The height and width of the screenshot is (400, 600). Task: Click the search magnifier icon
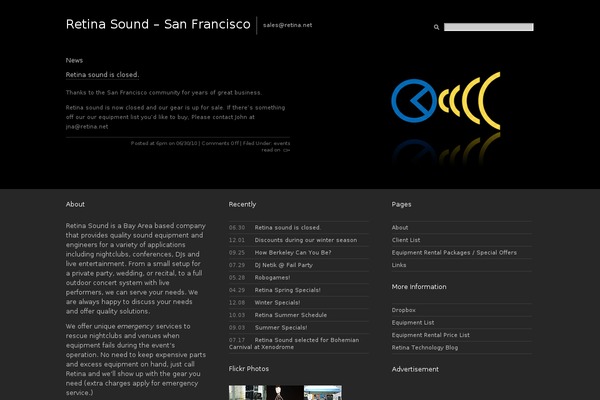pyautogui.click(x=436, y=27)
